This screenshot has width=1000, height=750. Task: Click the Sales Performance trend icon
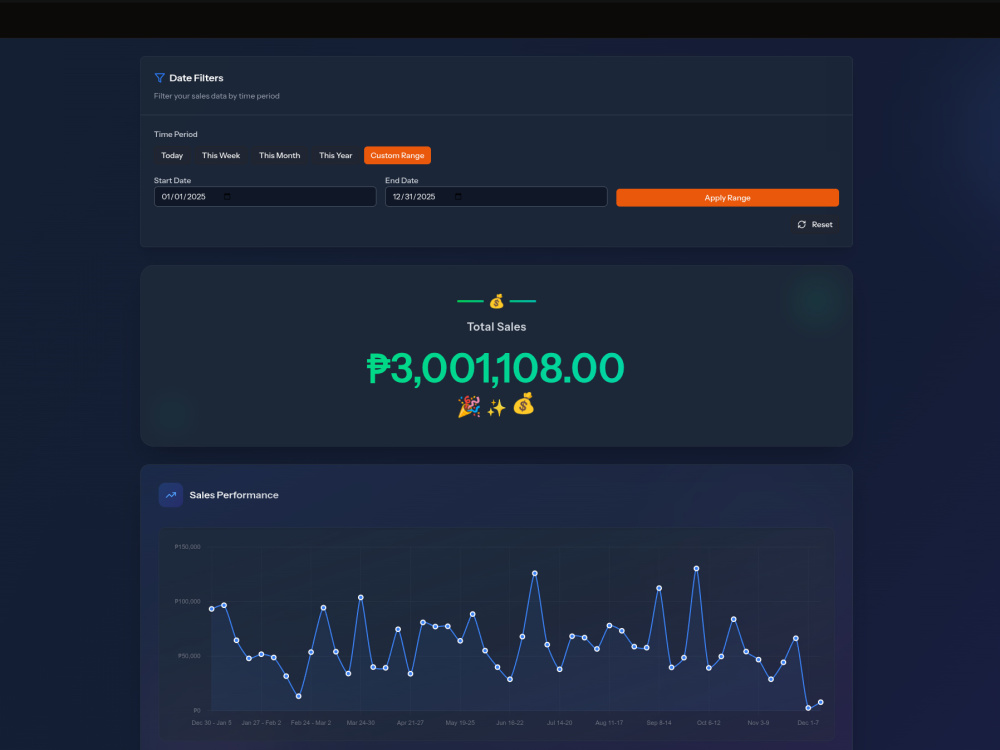[171, 495]
